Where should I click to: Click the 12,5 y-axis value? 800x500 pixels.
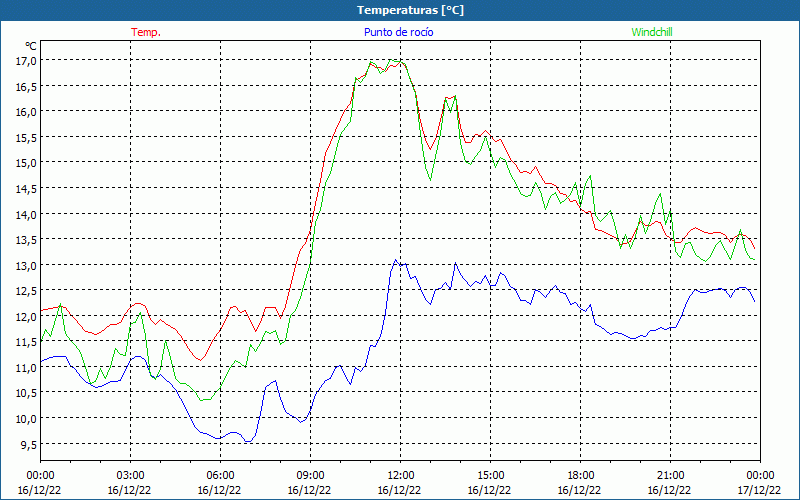point(27,291)
